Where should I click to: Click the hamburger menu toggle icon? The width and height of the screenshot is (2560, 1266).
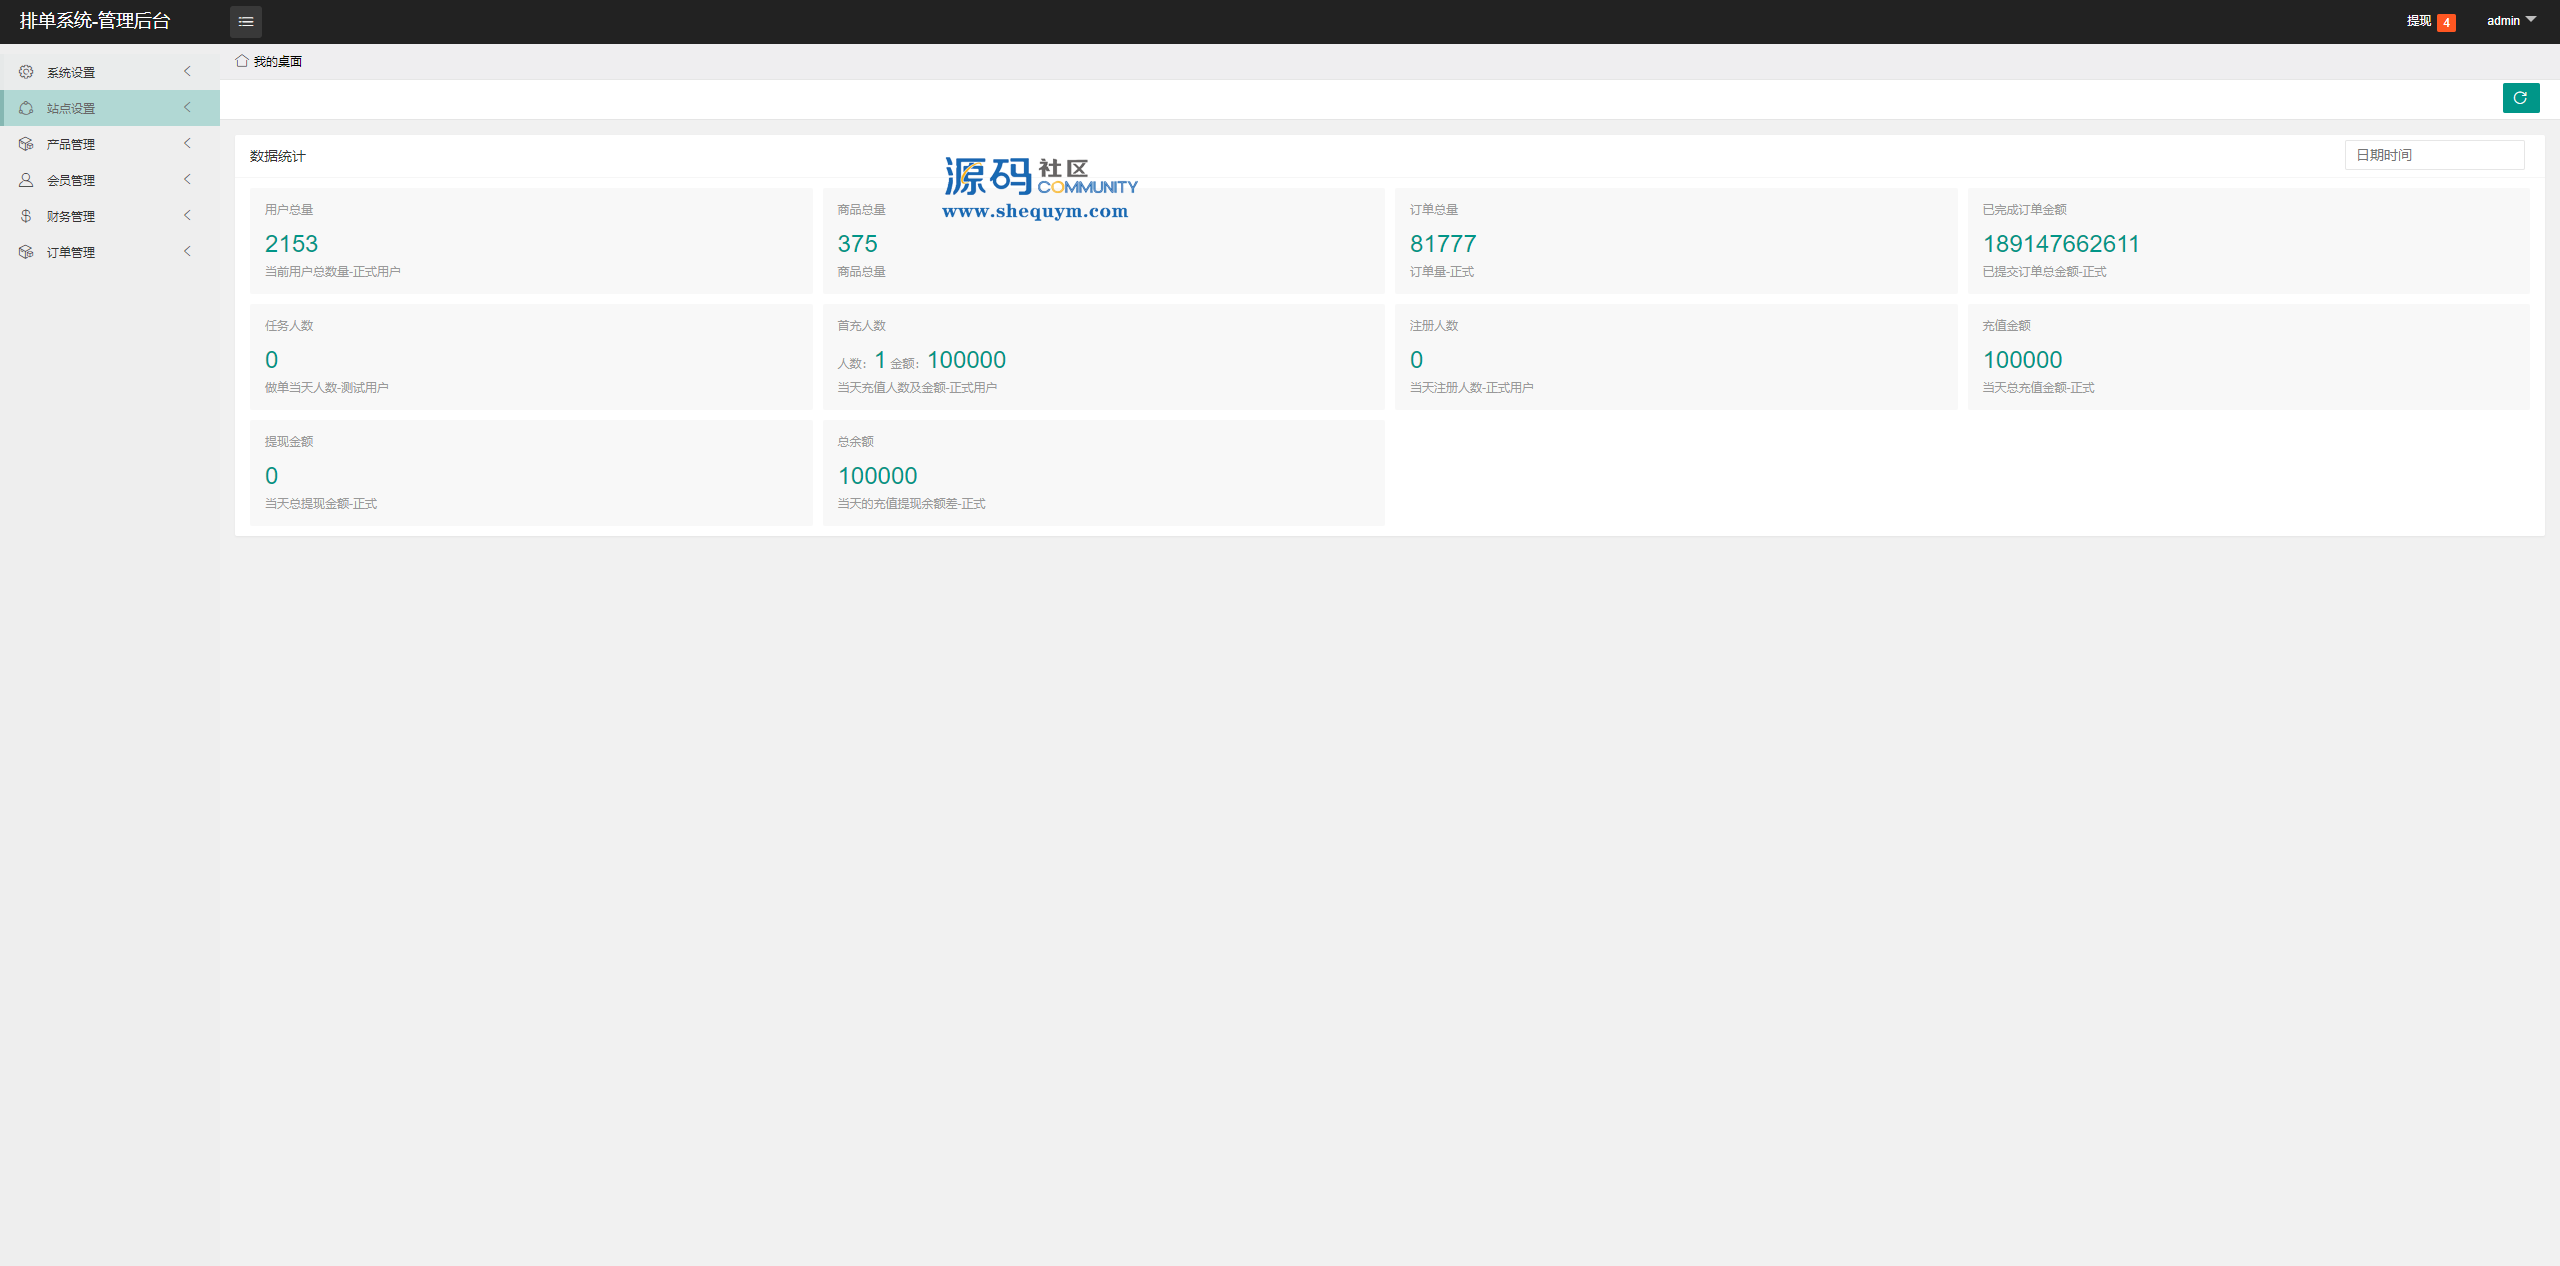click(246, 21)
